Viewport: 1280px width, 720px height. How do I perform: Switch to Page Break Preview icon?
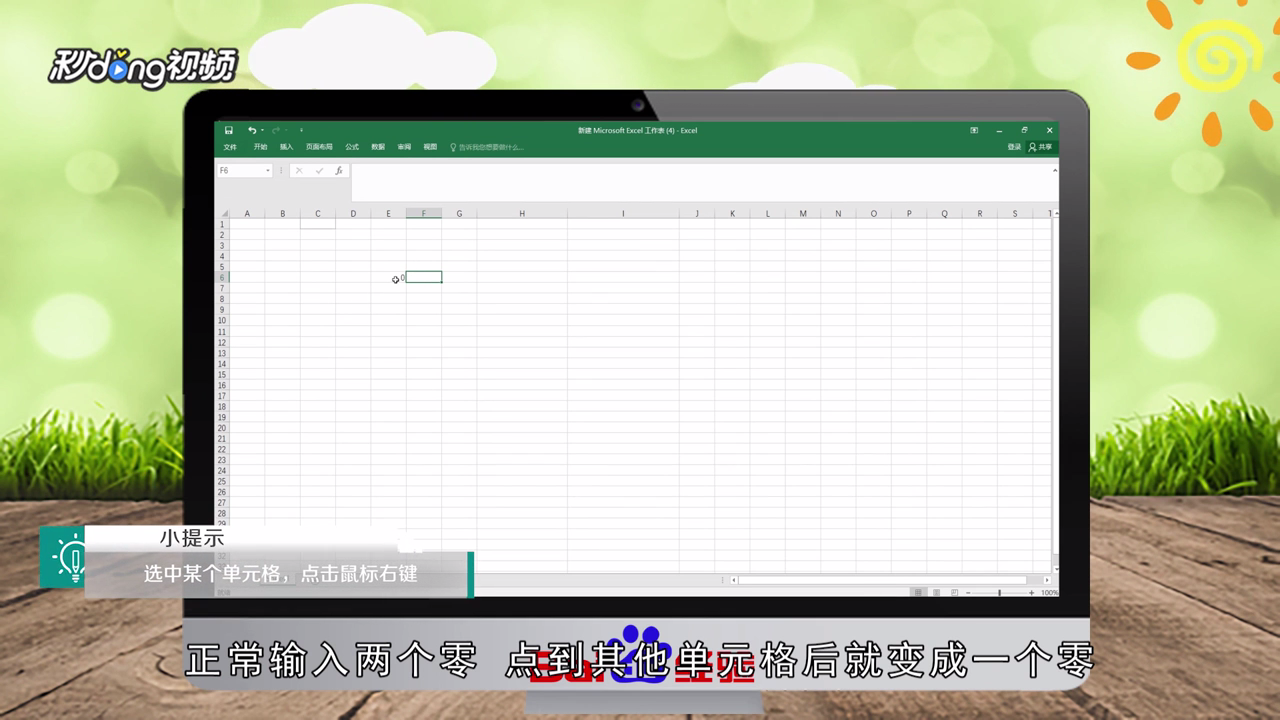954,593
